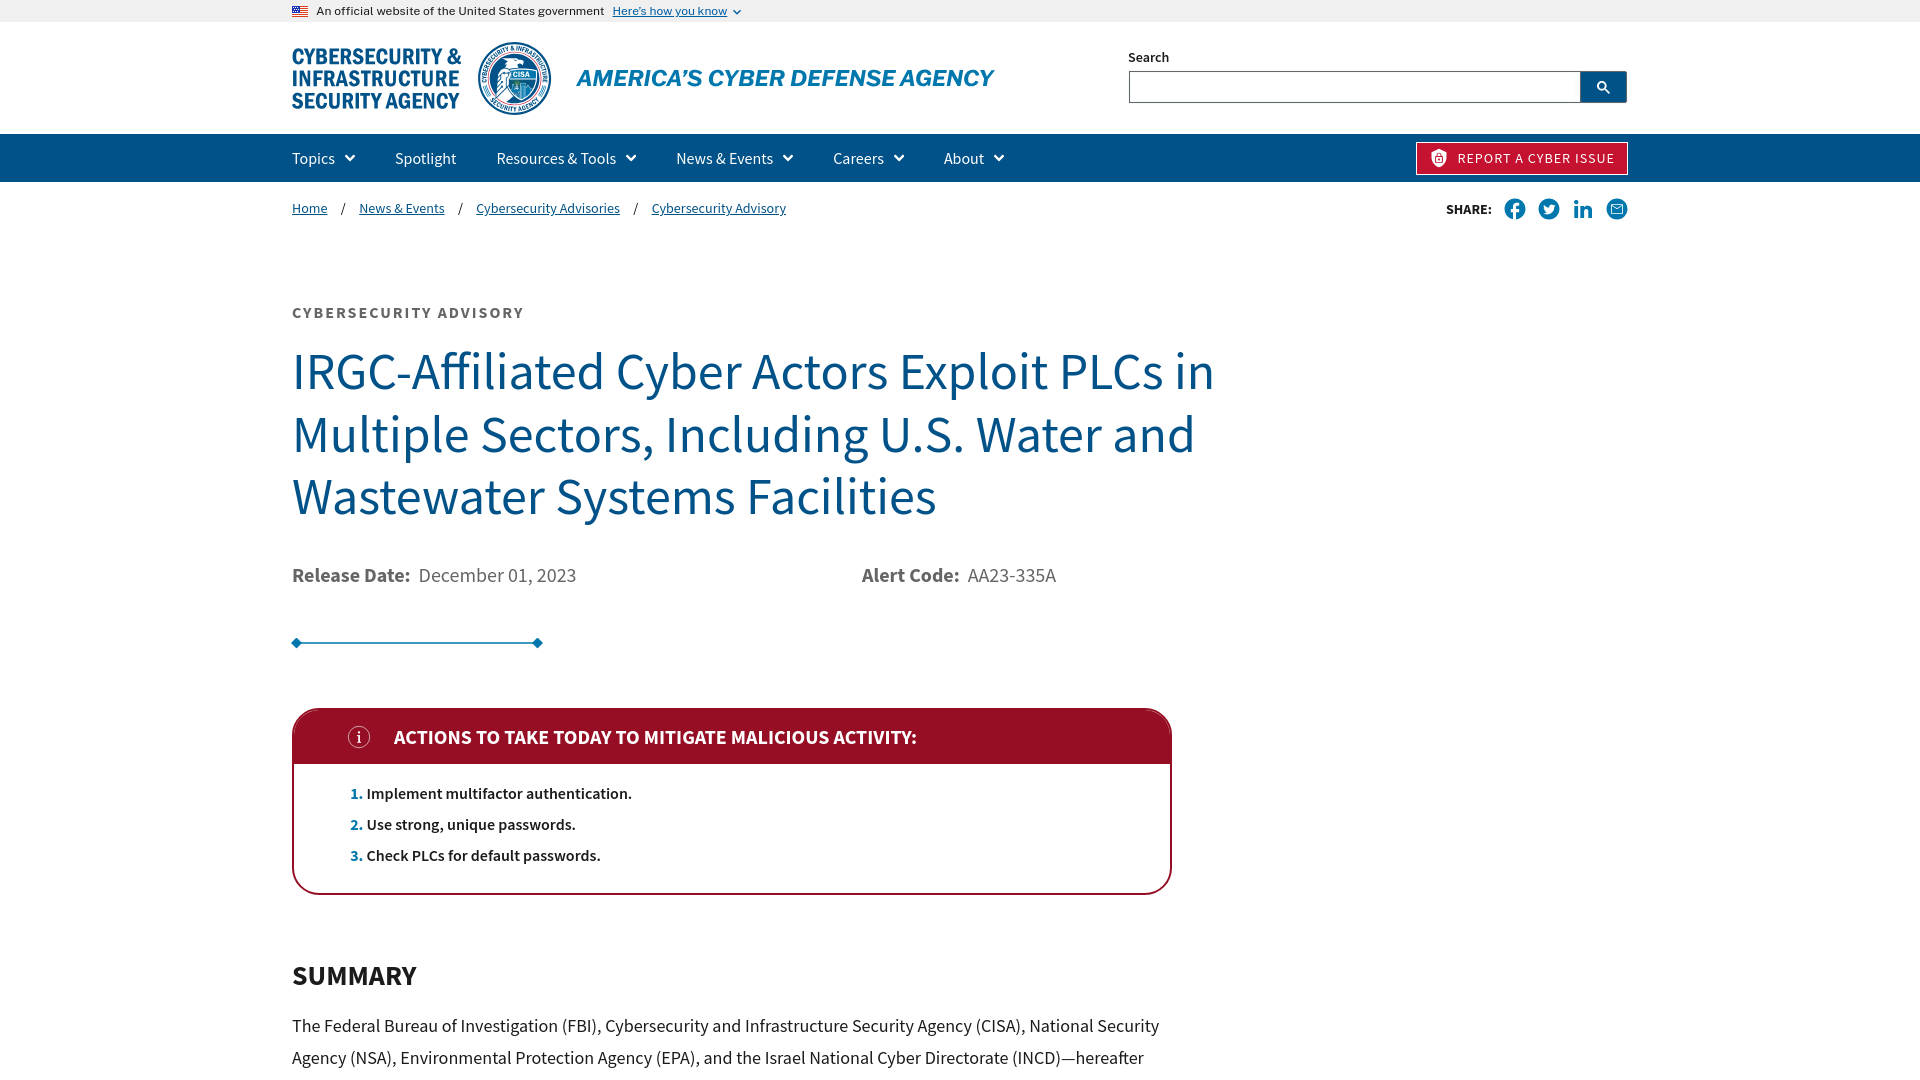Click the LinkedIn share icon
Image resolution: width=1920 pixels, height=1080 pixels.
[x=1581, y=208]
